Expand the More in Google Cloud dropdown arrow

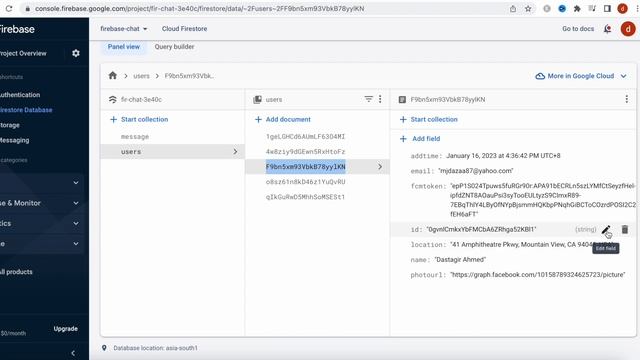(623, 76)
